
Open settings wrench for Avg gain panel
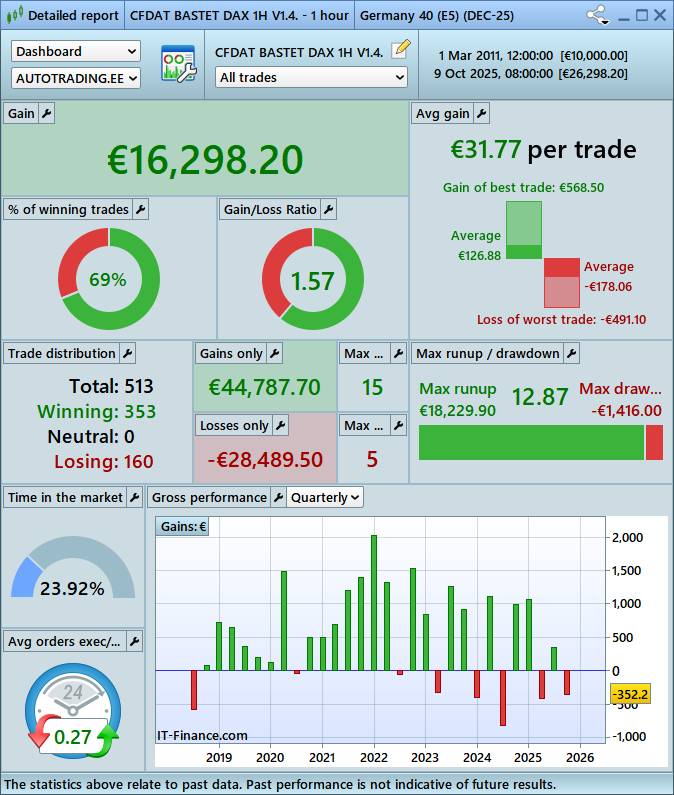coord(481,114)
